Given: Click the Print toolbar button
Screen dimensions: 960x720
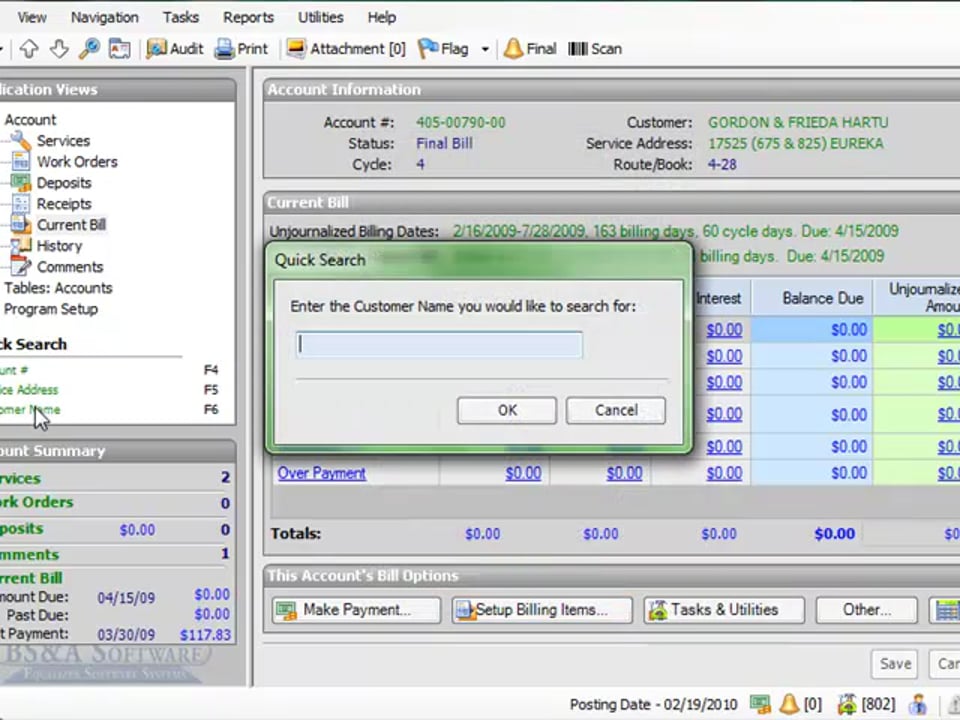Looking at the screenshot, I should [241, 48].
